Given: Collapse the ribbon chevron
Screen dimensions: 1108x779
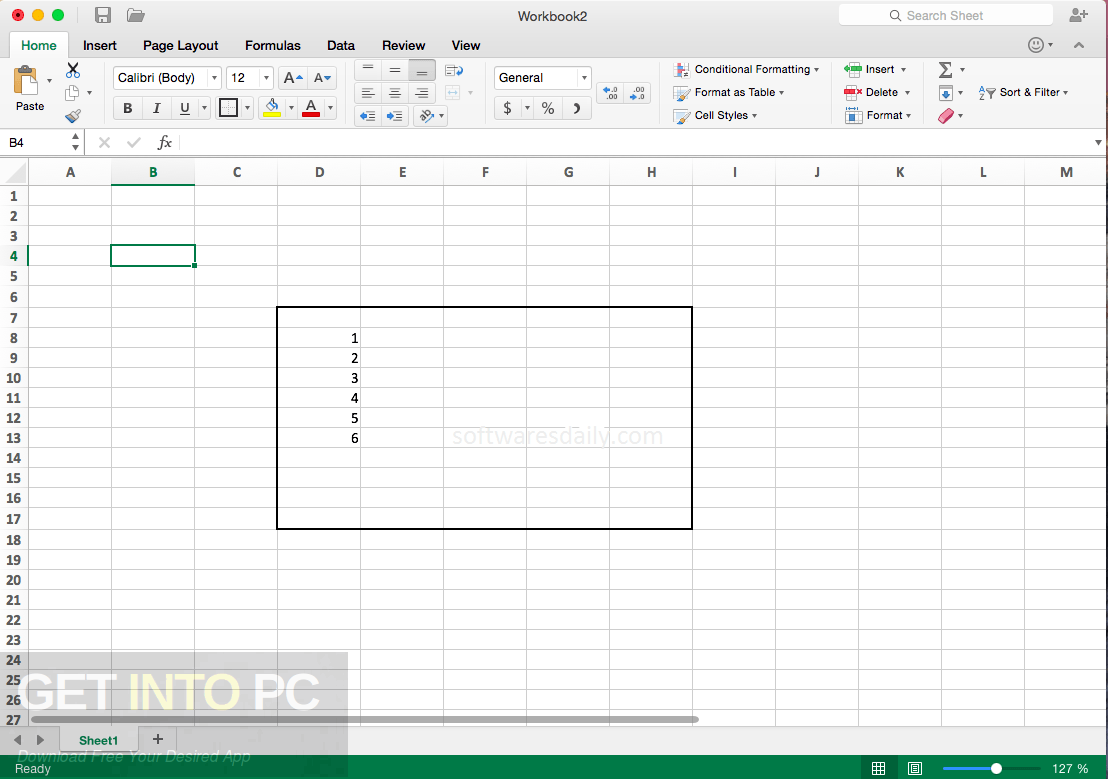Looking at the screenshot, I should coord(1078,45).
